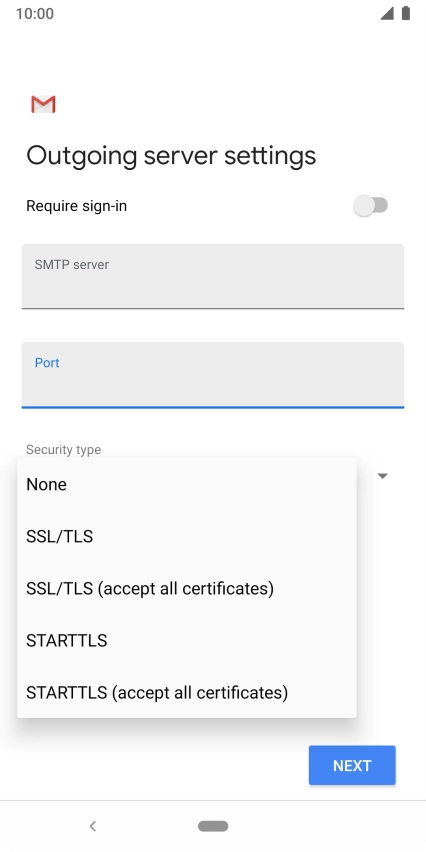Toggle the Require sign-in switch
Viewport: 426px width, 852px height.
371,205
